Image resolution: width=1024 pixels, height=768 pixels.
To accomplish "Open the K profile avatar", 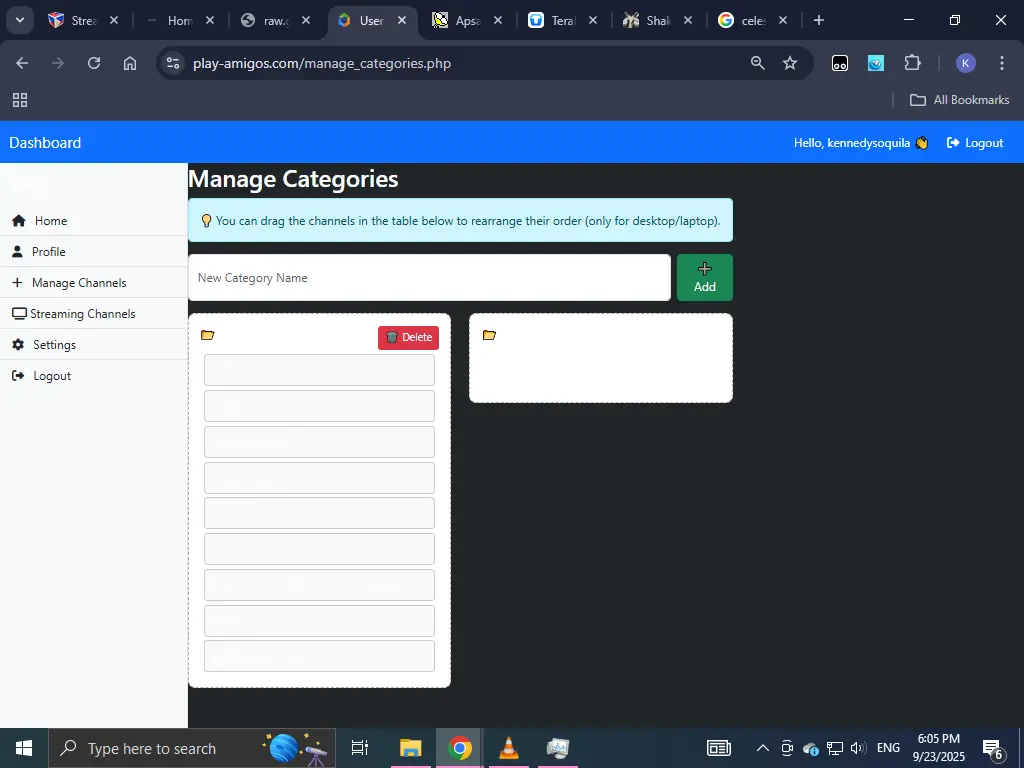I will click(x=966, y=63).
